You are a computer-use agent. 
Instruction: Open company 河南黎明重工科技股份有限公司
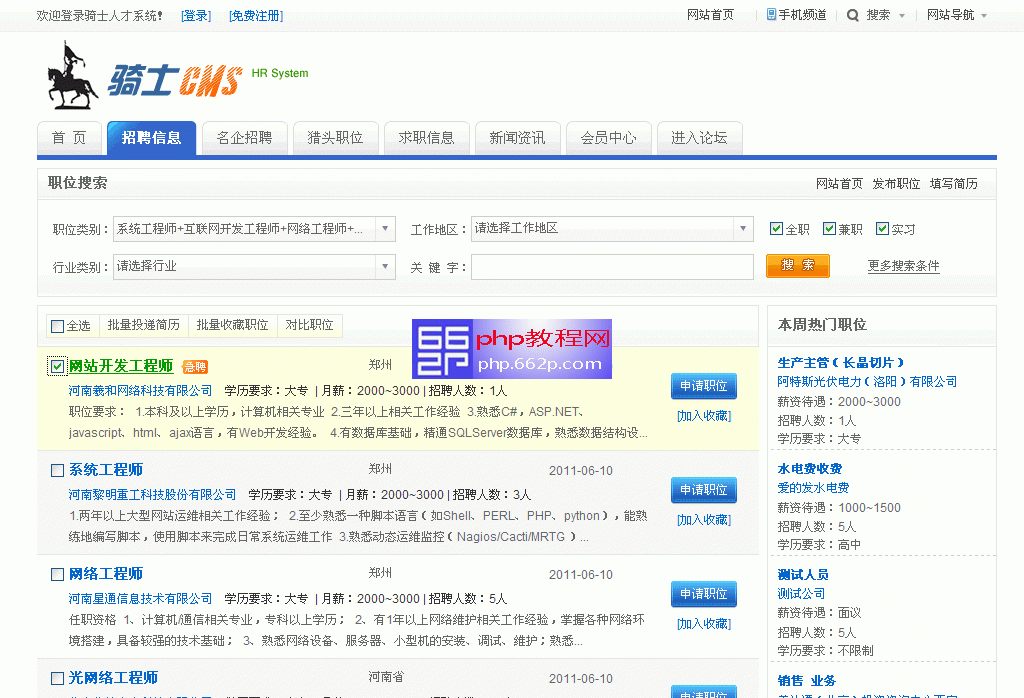[x=153, y=495]
